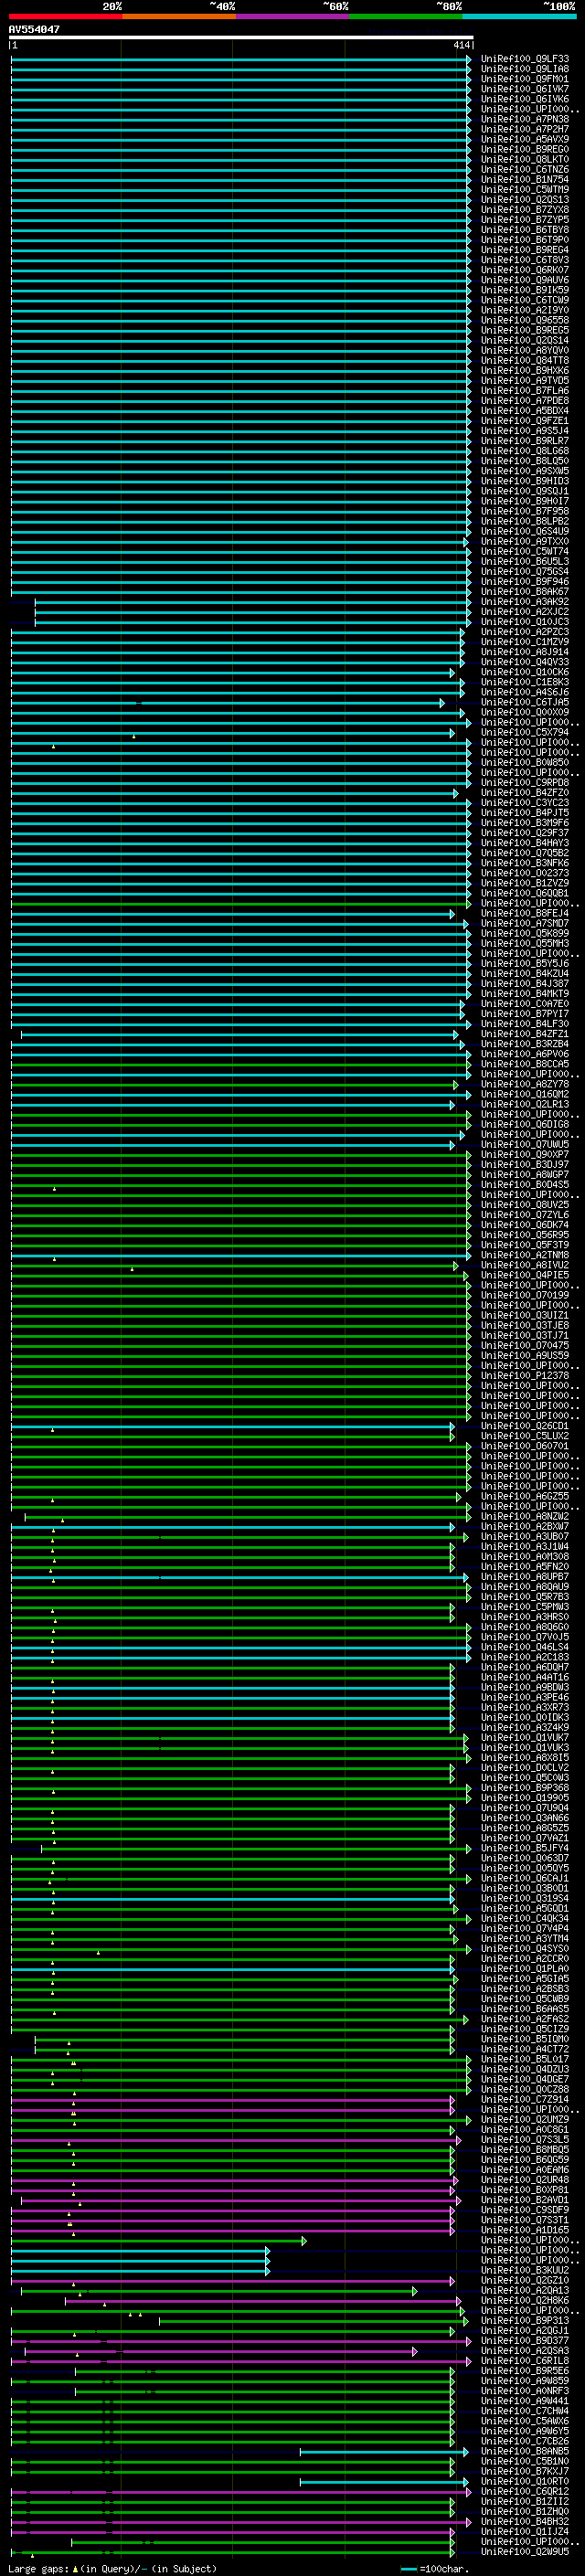Select the AV554047 query label
585x2576 pixels.
point(34,29)
